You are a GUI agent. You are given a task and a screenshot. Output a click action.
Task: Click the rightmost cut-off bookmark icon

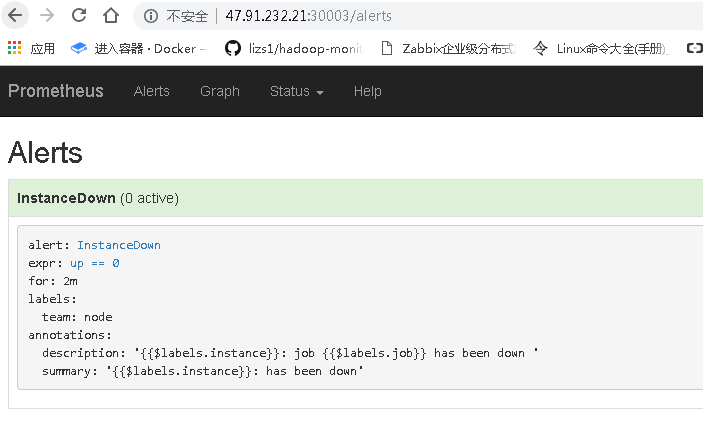[x=694, y=48]
